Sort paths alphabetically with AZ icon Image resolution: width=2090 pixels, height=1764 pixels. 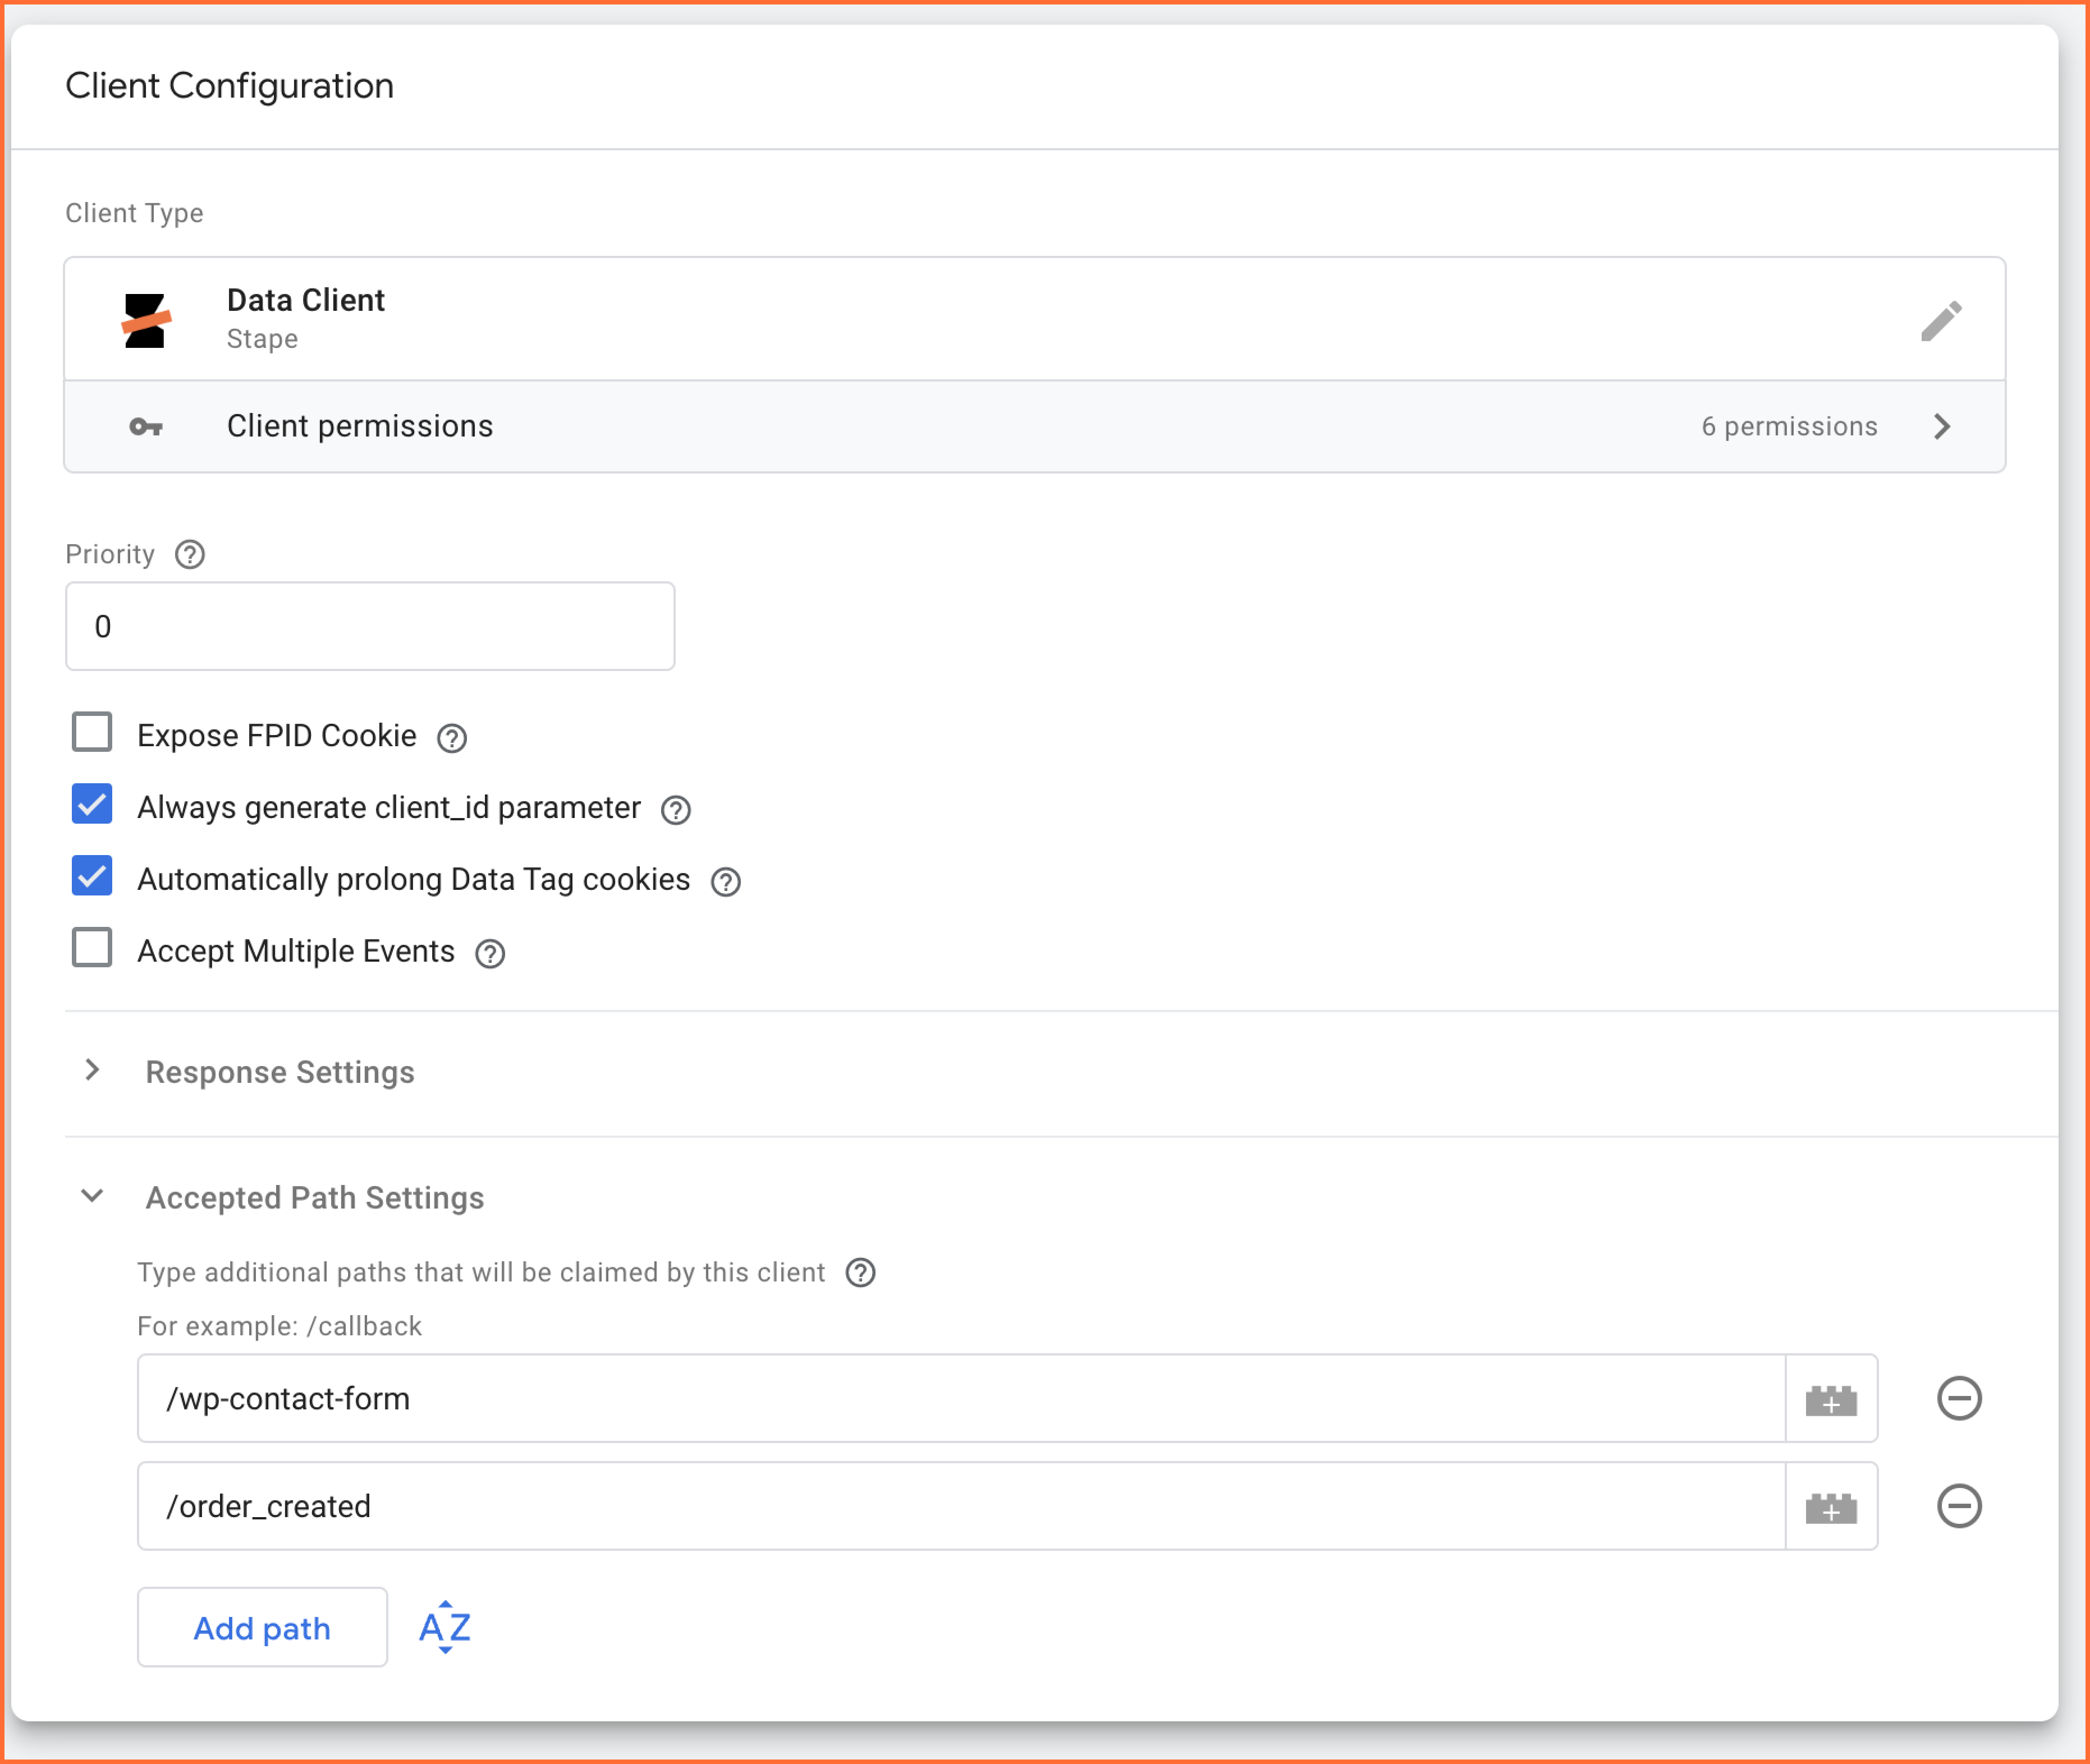tap(445, 1627)
